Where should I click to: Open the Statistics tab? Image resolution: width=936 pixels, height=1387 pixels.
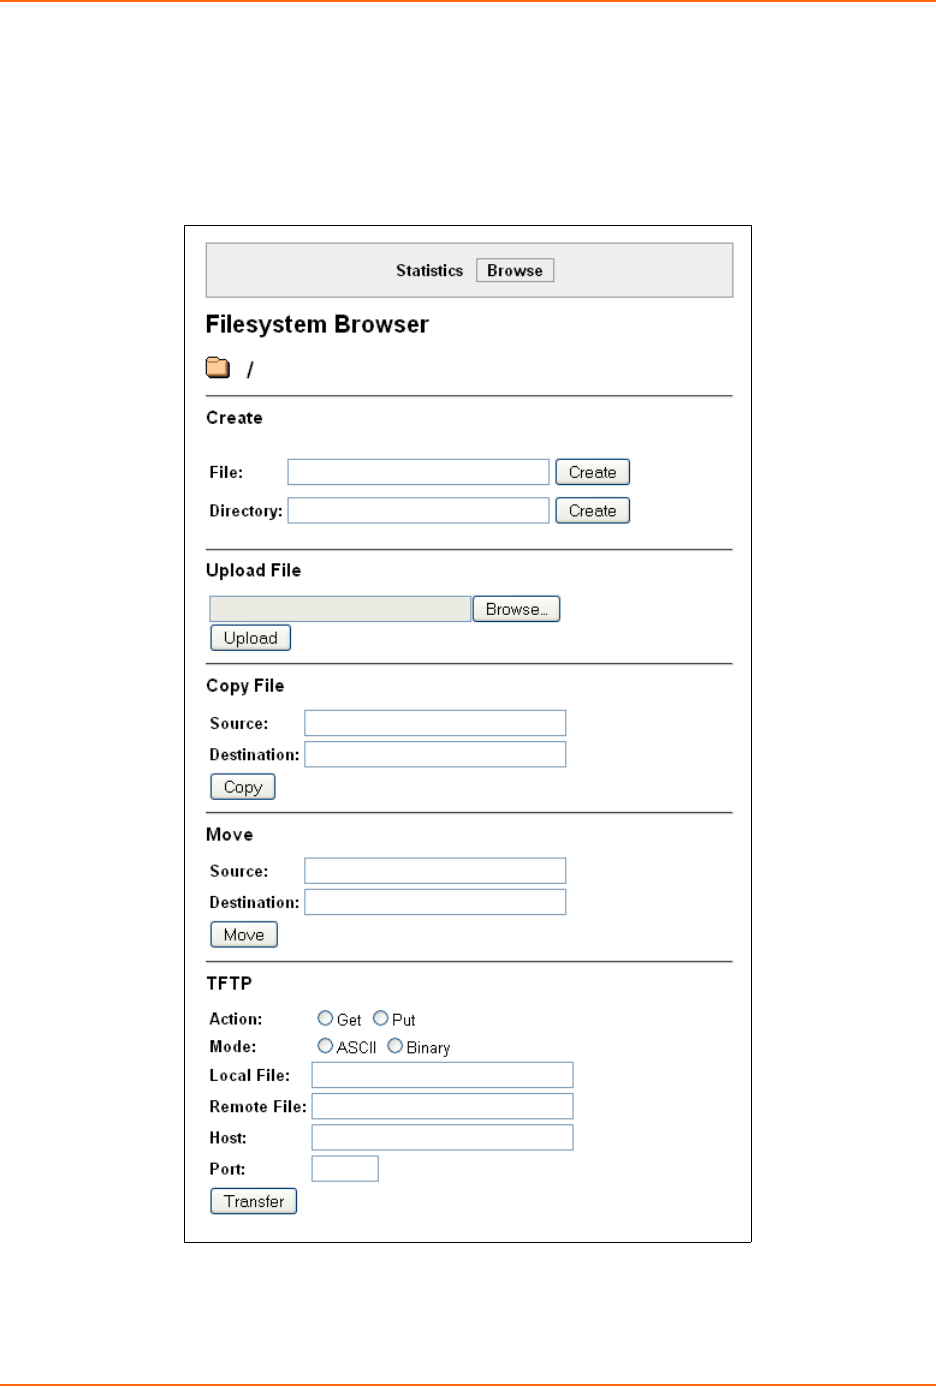click(429, 270)
